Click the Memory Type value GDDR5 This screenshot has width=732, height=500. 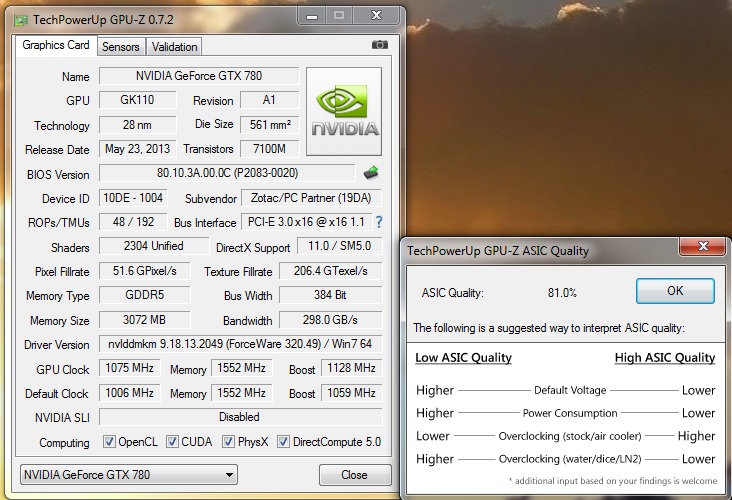[145, 295]
